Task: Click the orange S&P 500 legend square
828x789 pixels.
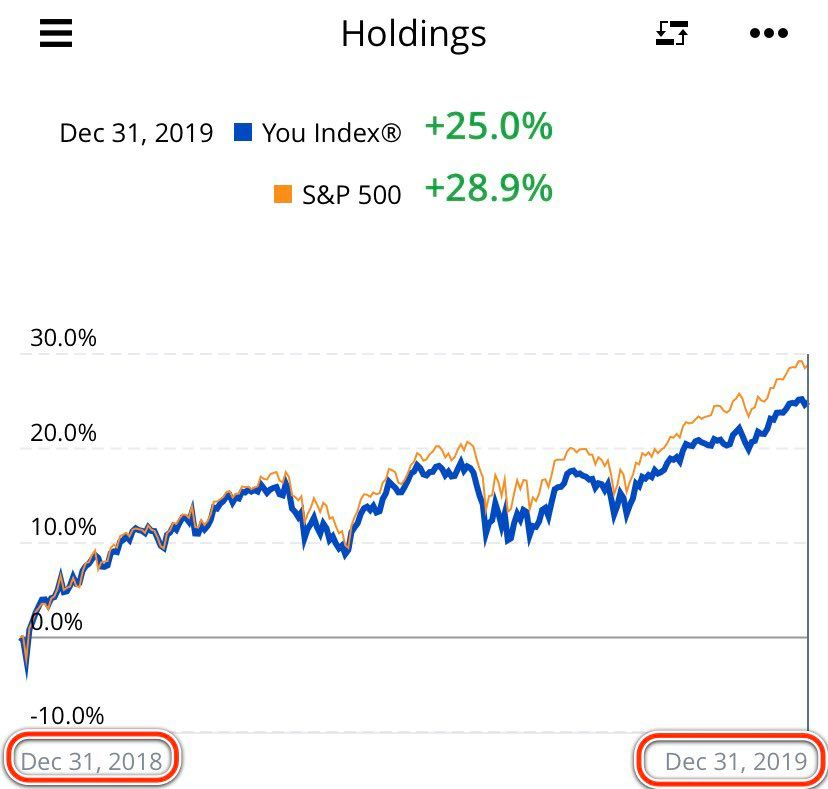Action: (283, 193)
